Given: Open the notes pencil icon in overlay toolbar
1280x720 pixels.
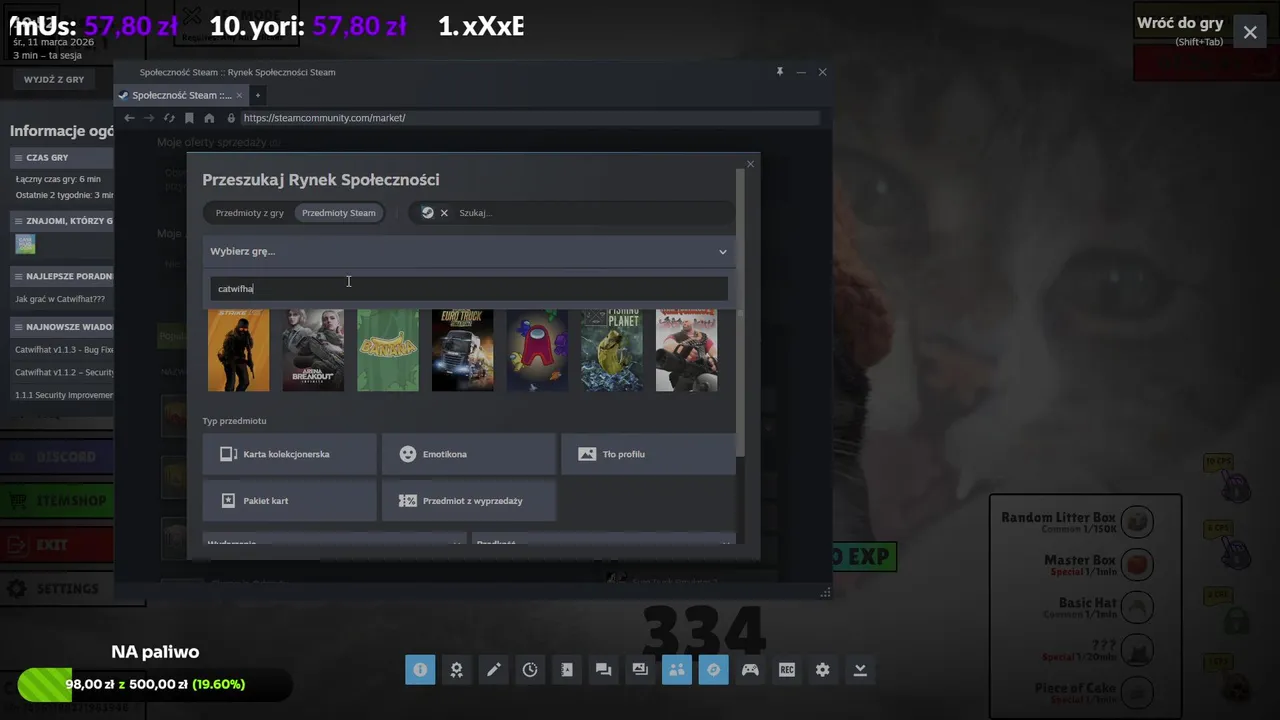Looking at the screenshot, I should (493, 670).
